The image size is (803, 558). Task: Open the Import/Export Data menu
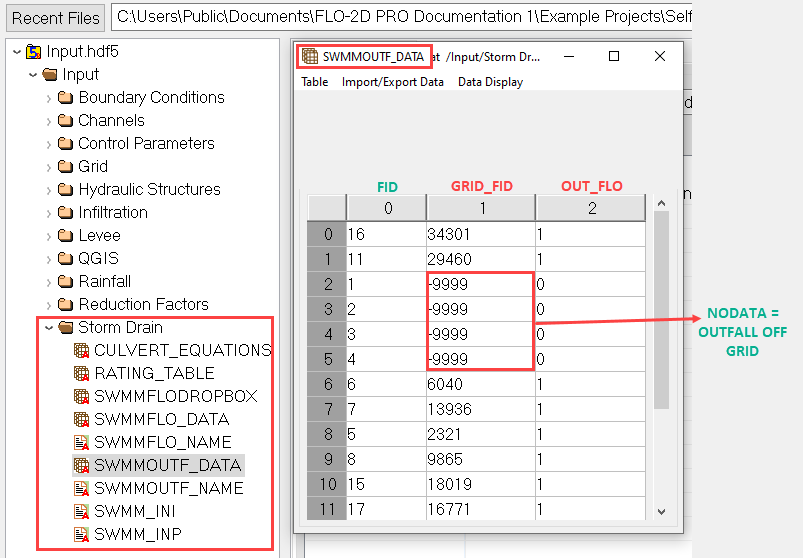[x=392, y=82]
